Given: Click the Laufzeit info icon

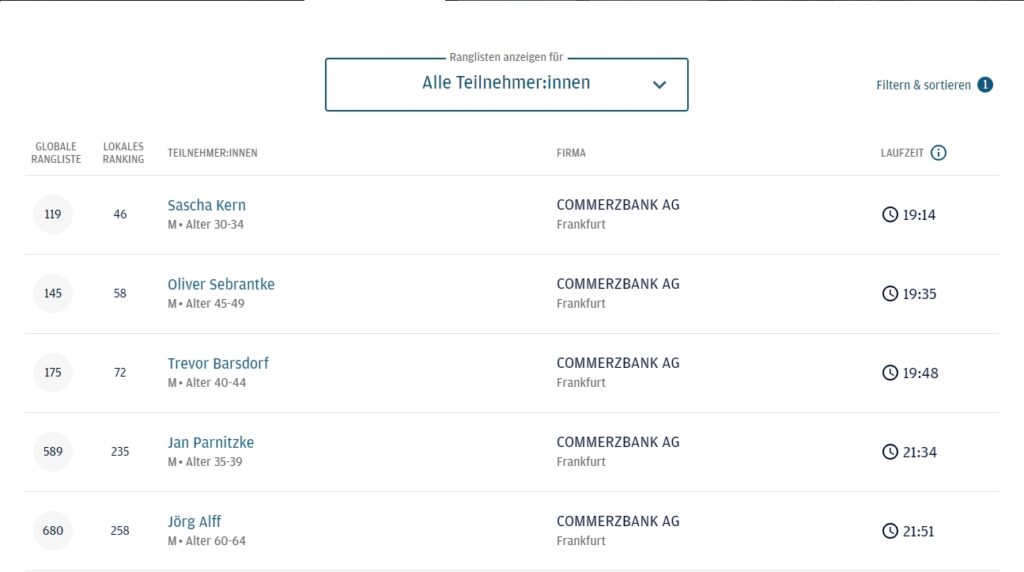Looking at the screenshot, I should click(938, 153).
